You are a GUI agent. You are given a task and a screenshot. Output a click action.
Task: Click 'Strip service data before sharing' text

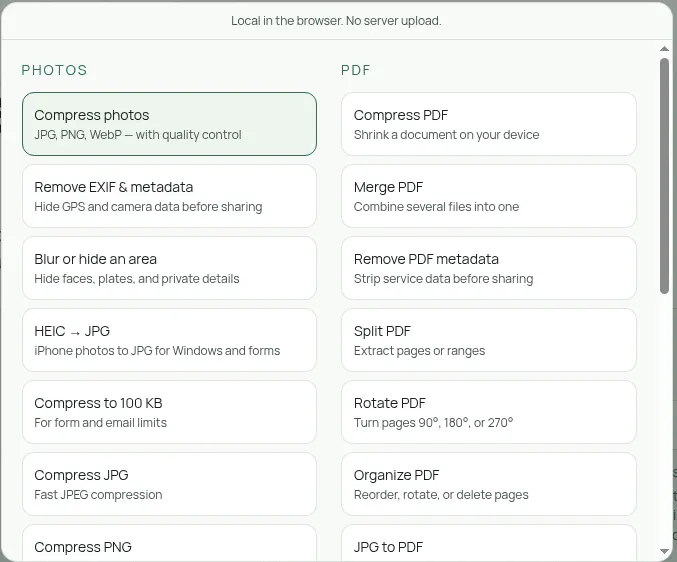[x=443, y=279]
